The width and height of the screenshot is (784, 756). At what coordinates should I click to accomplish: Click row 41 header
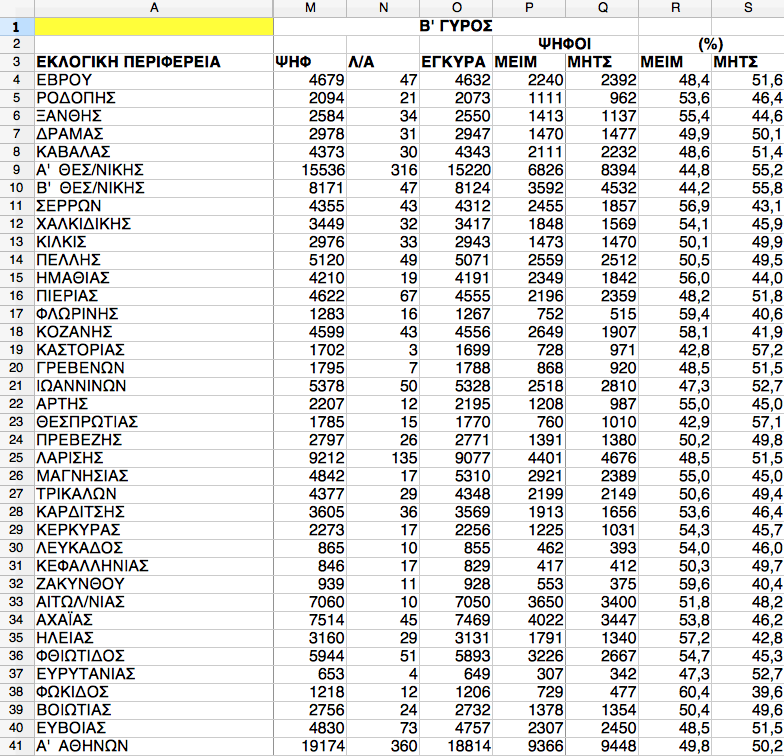[x=17, y=745]
